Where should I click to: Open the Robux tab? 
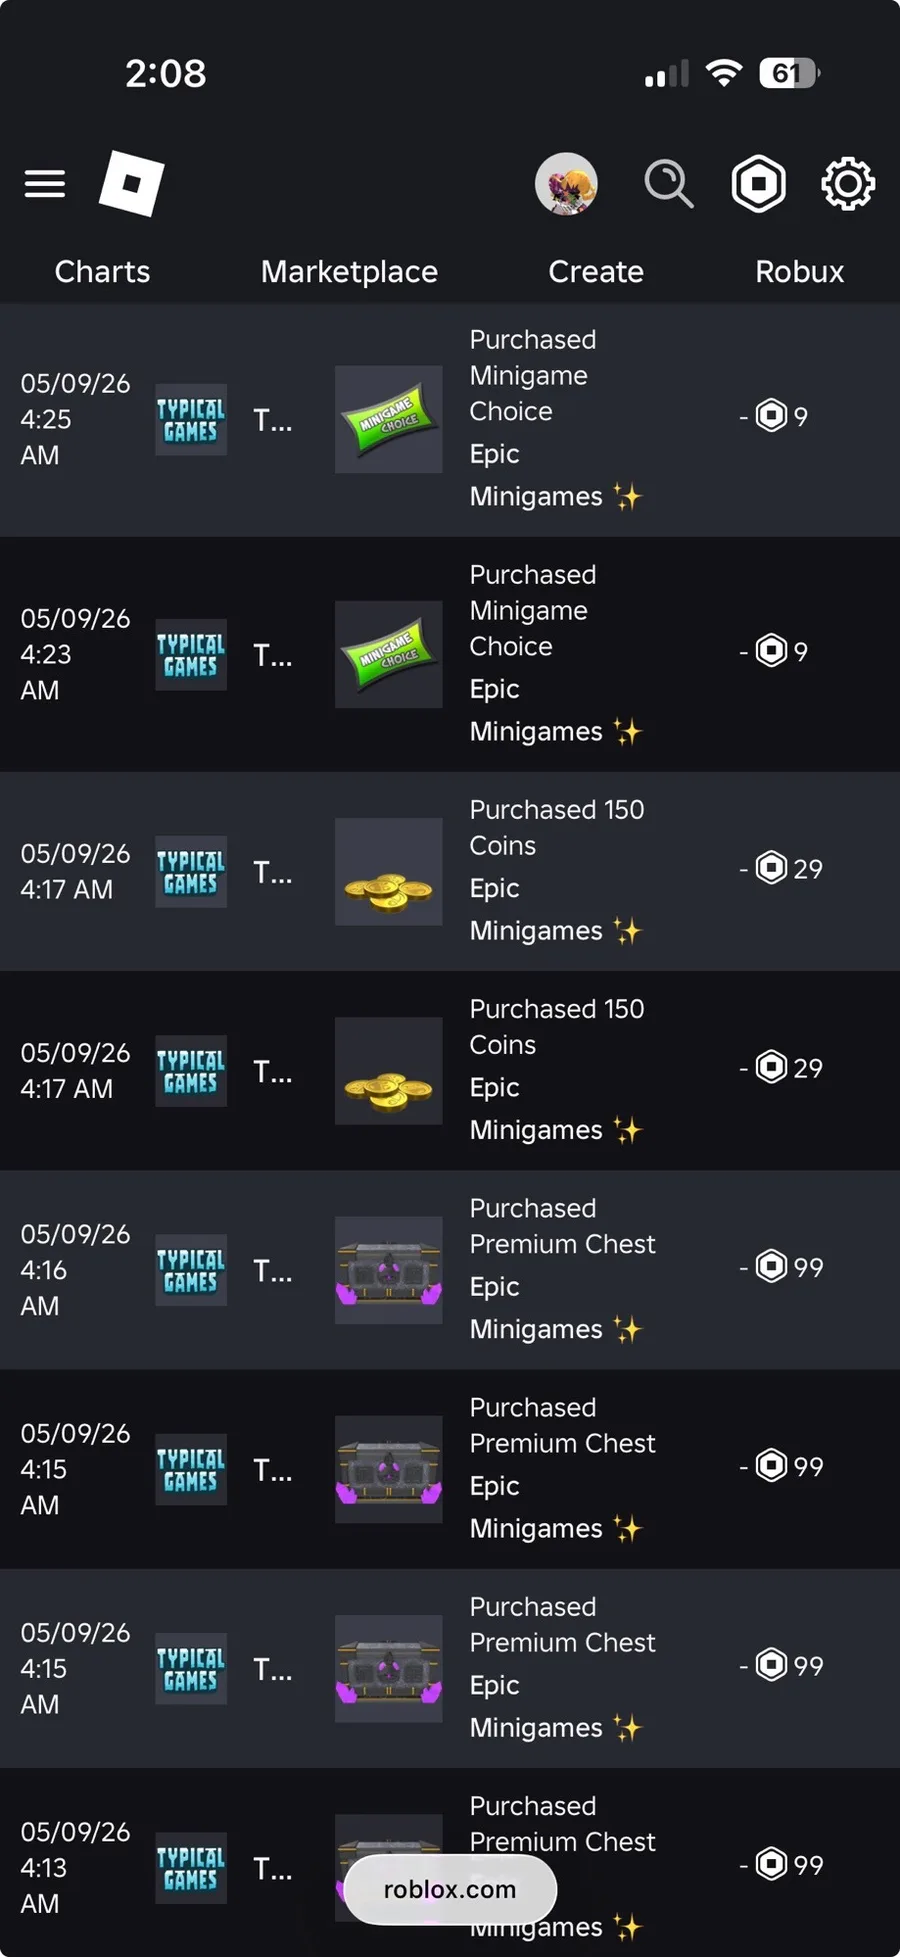799,272
